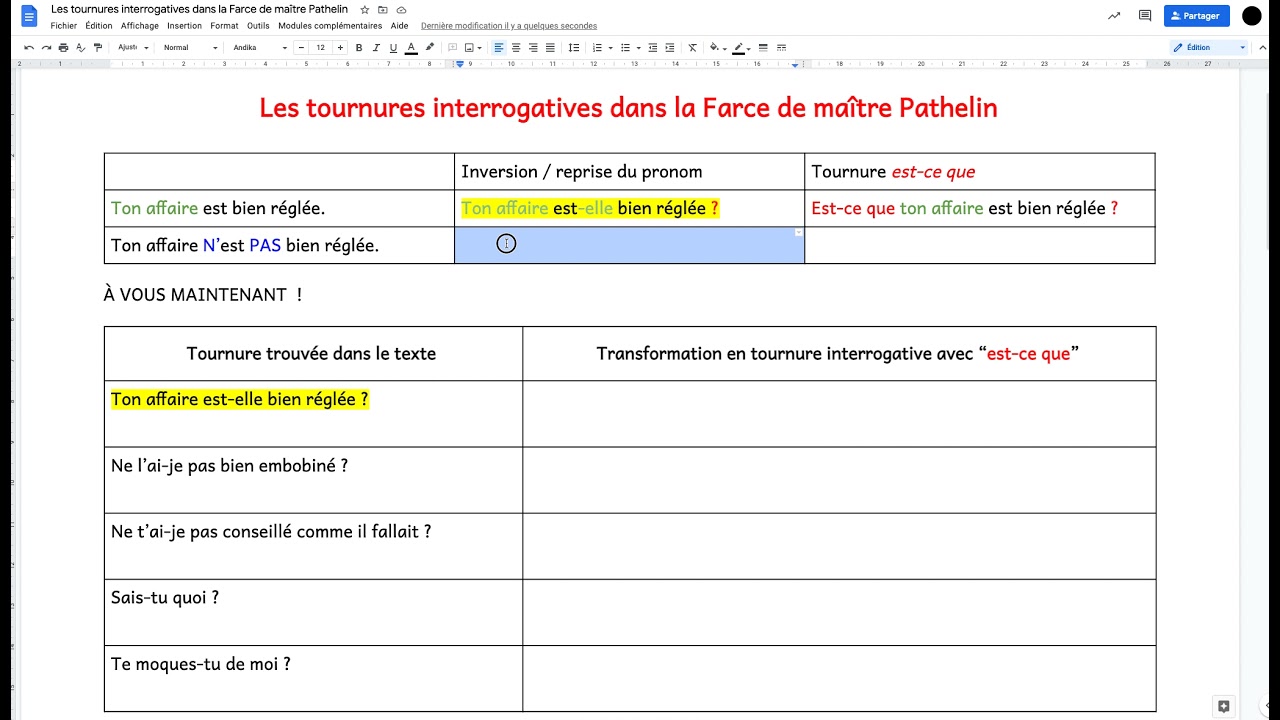Viewport: 1280px width, 720px height.
Task: Run spelling and grammar check
Action: (80, 47)
